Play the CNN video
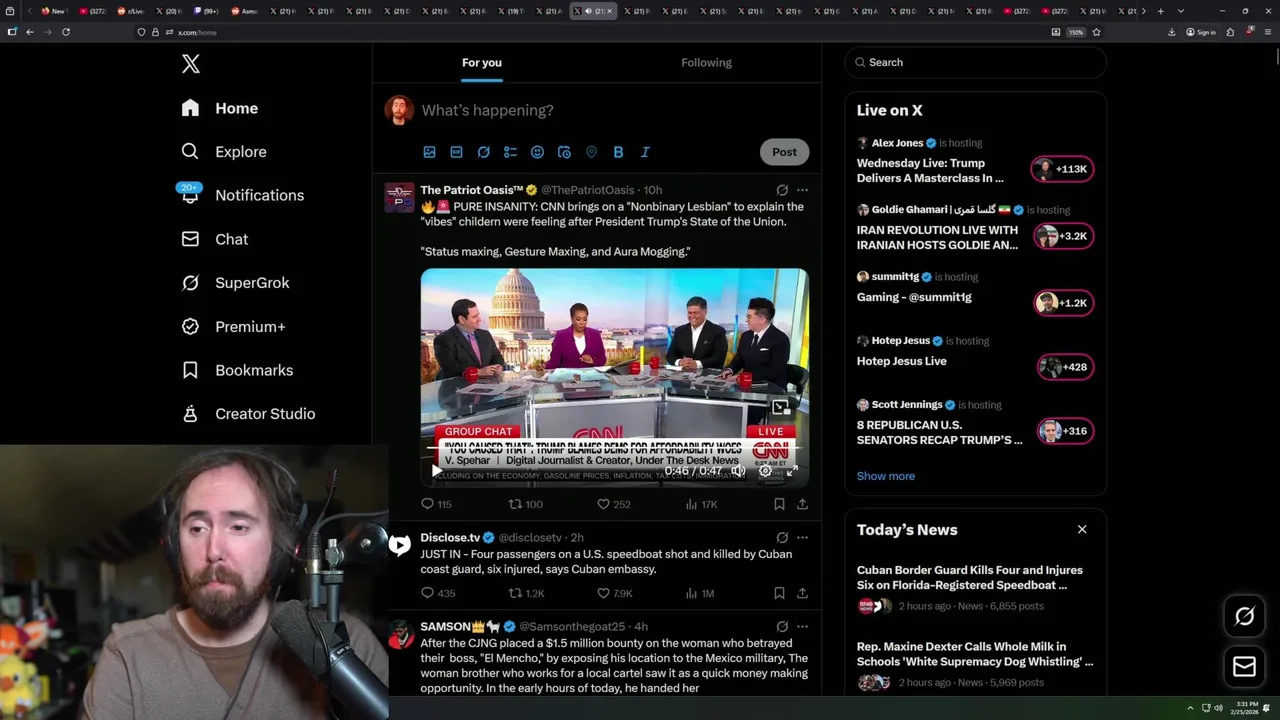Image resolution: width=1280 pixels, height=720 pixels. (x=436, y=471)
